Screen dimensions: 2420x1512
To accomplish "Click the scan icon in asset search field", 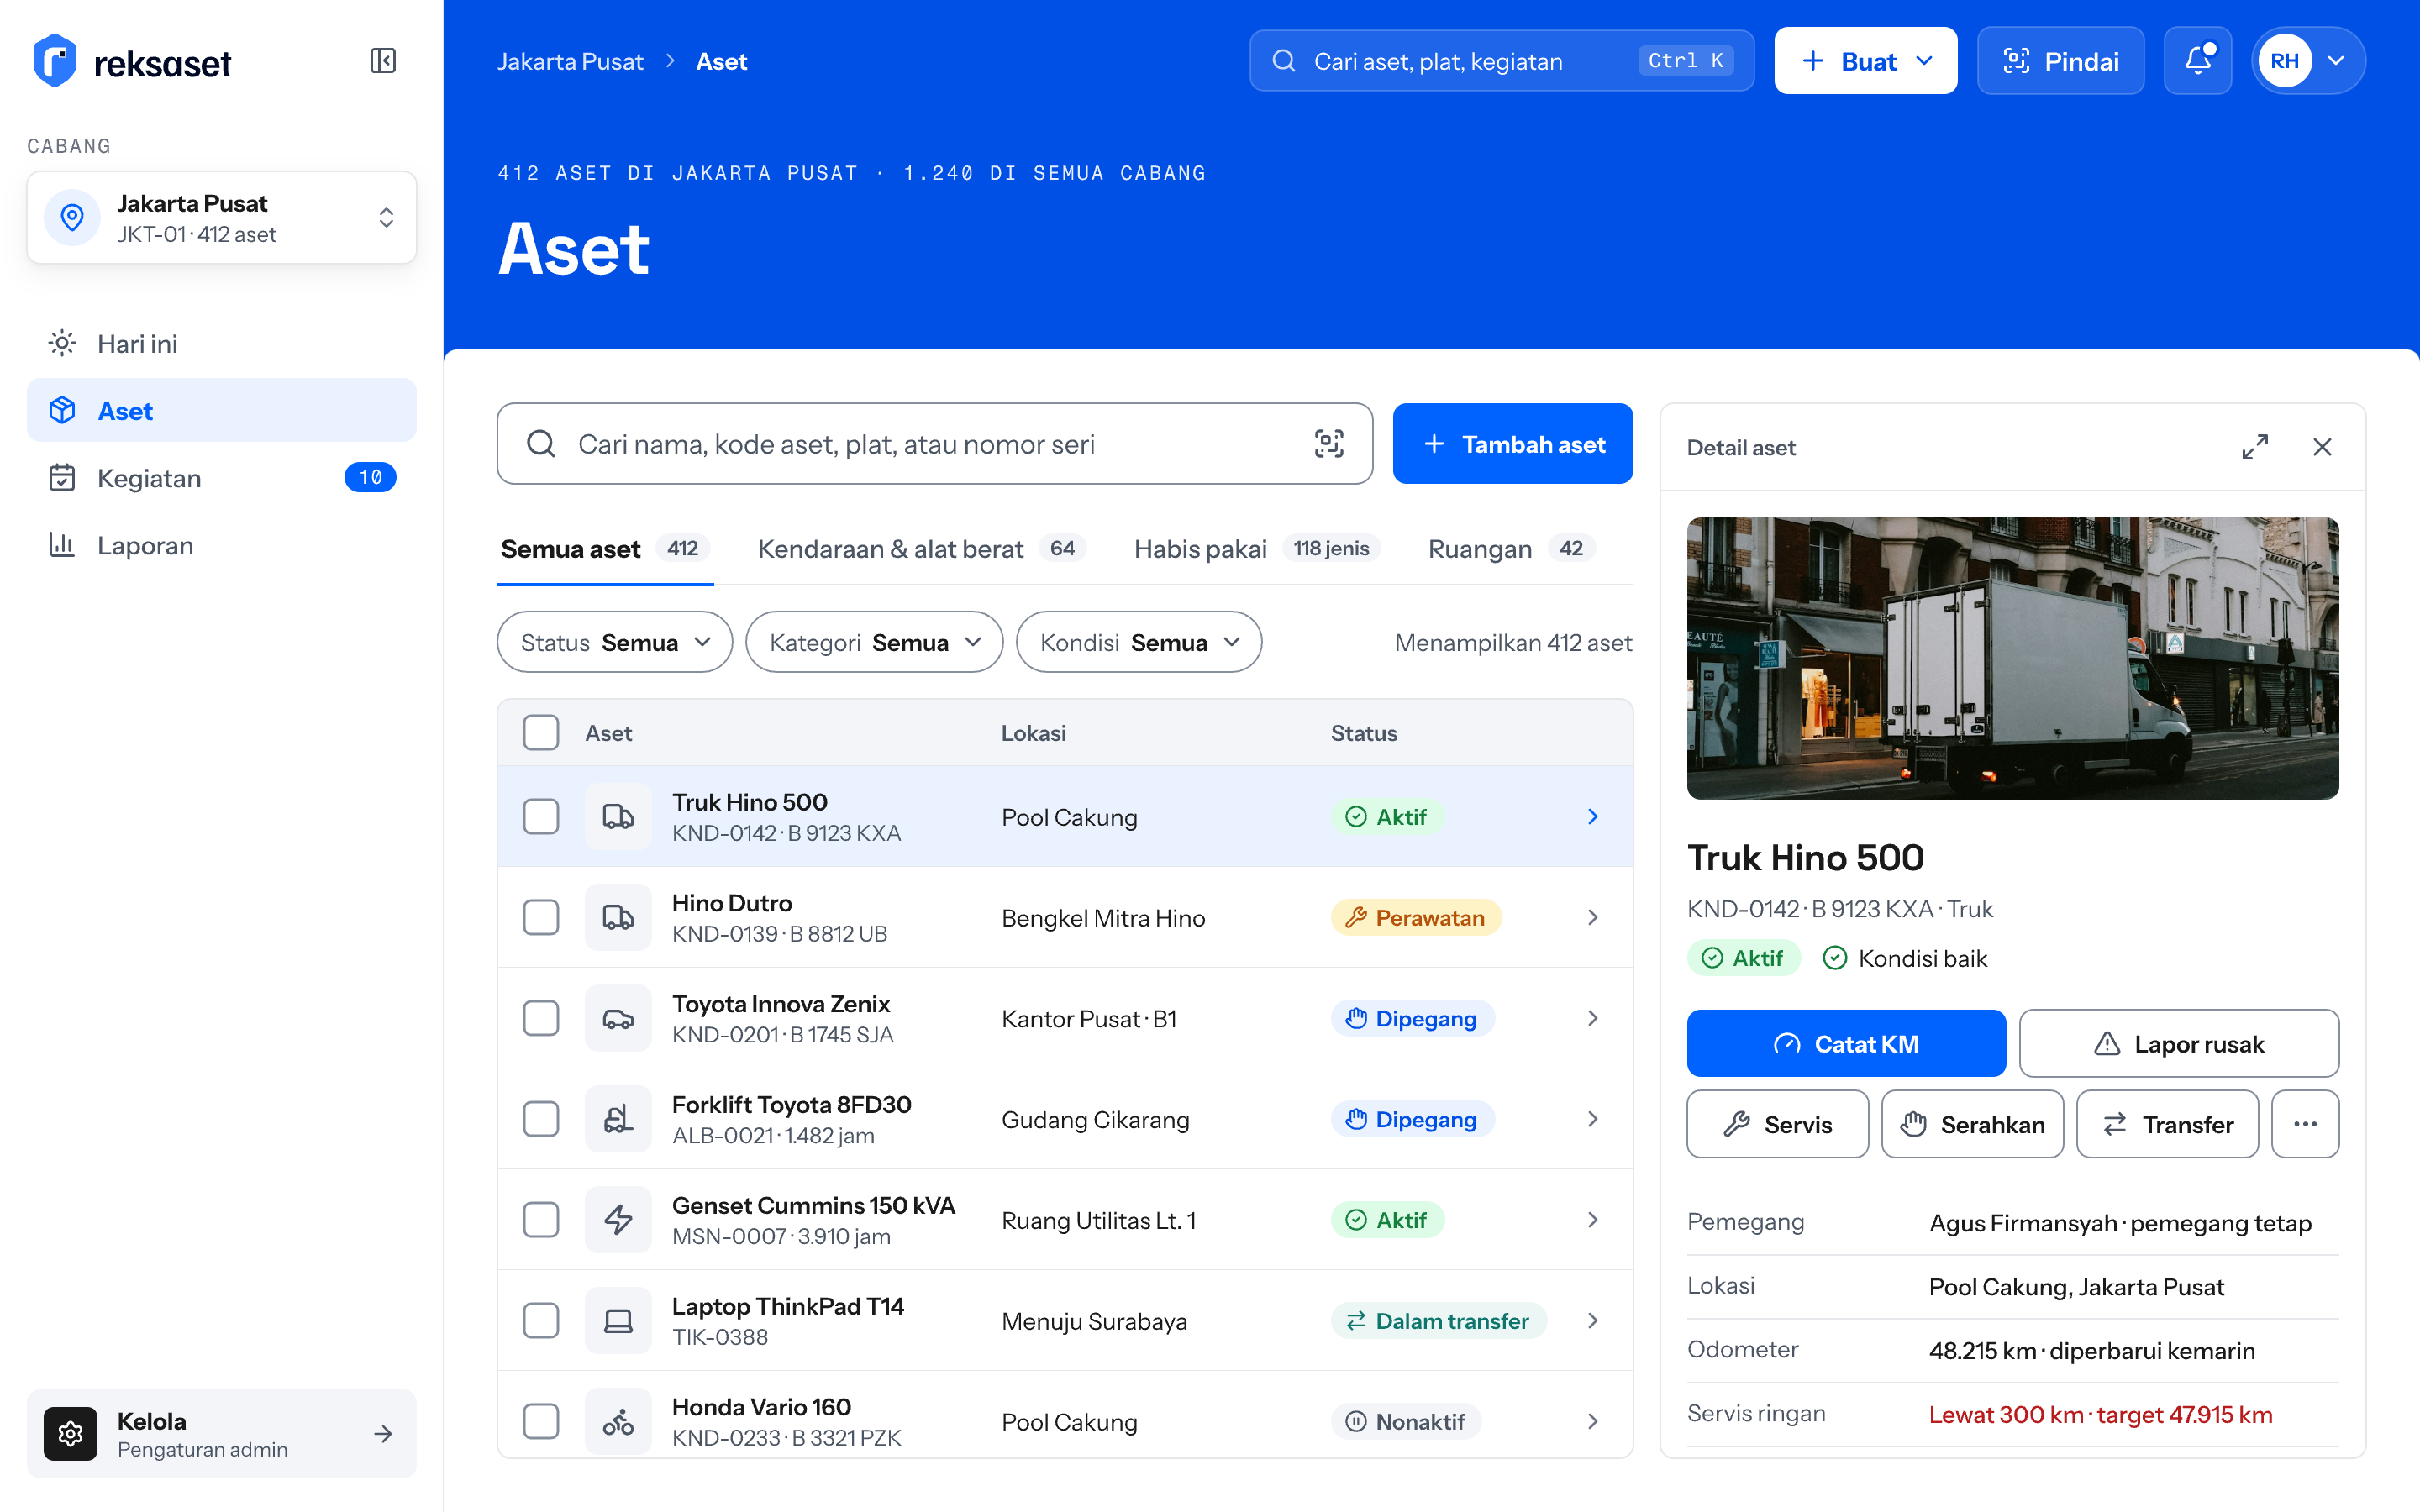I will coord(1328,444).
